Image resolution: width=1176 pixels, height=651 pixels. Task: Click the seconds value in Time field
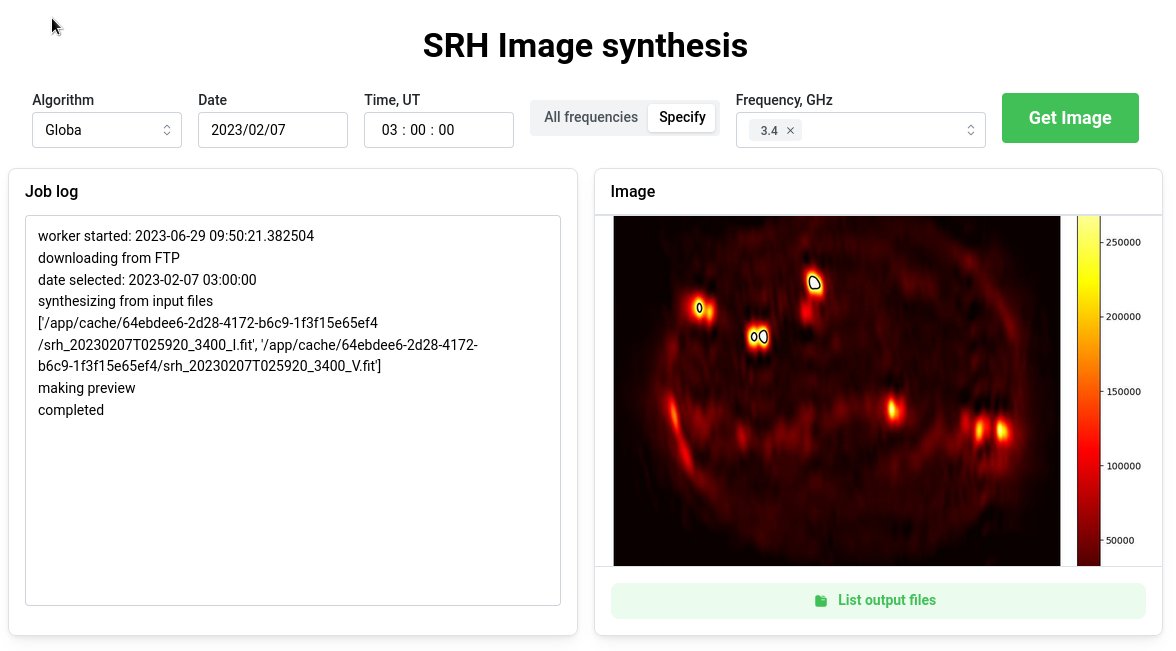[446, 130]
